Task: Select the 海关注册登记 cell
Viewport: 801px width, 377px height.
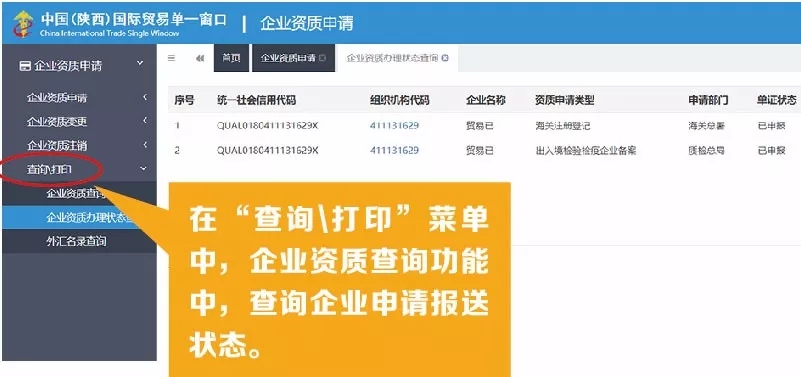Action: tap(562, 126)
